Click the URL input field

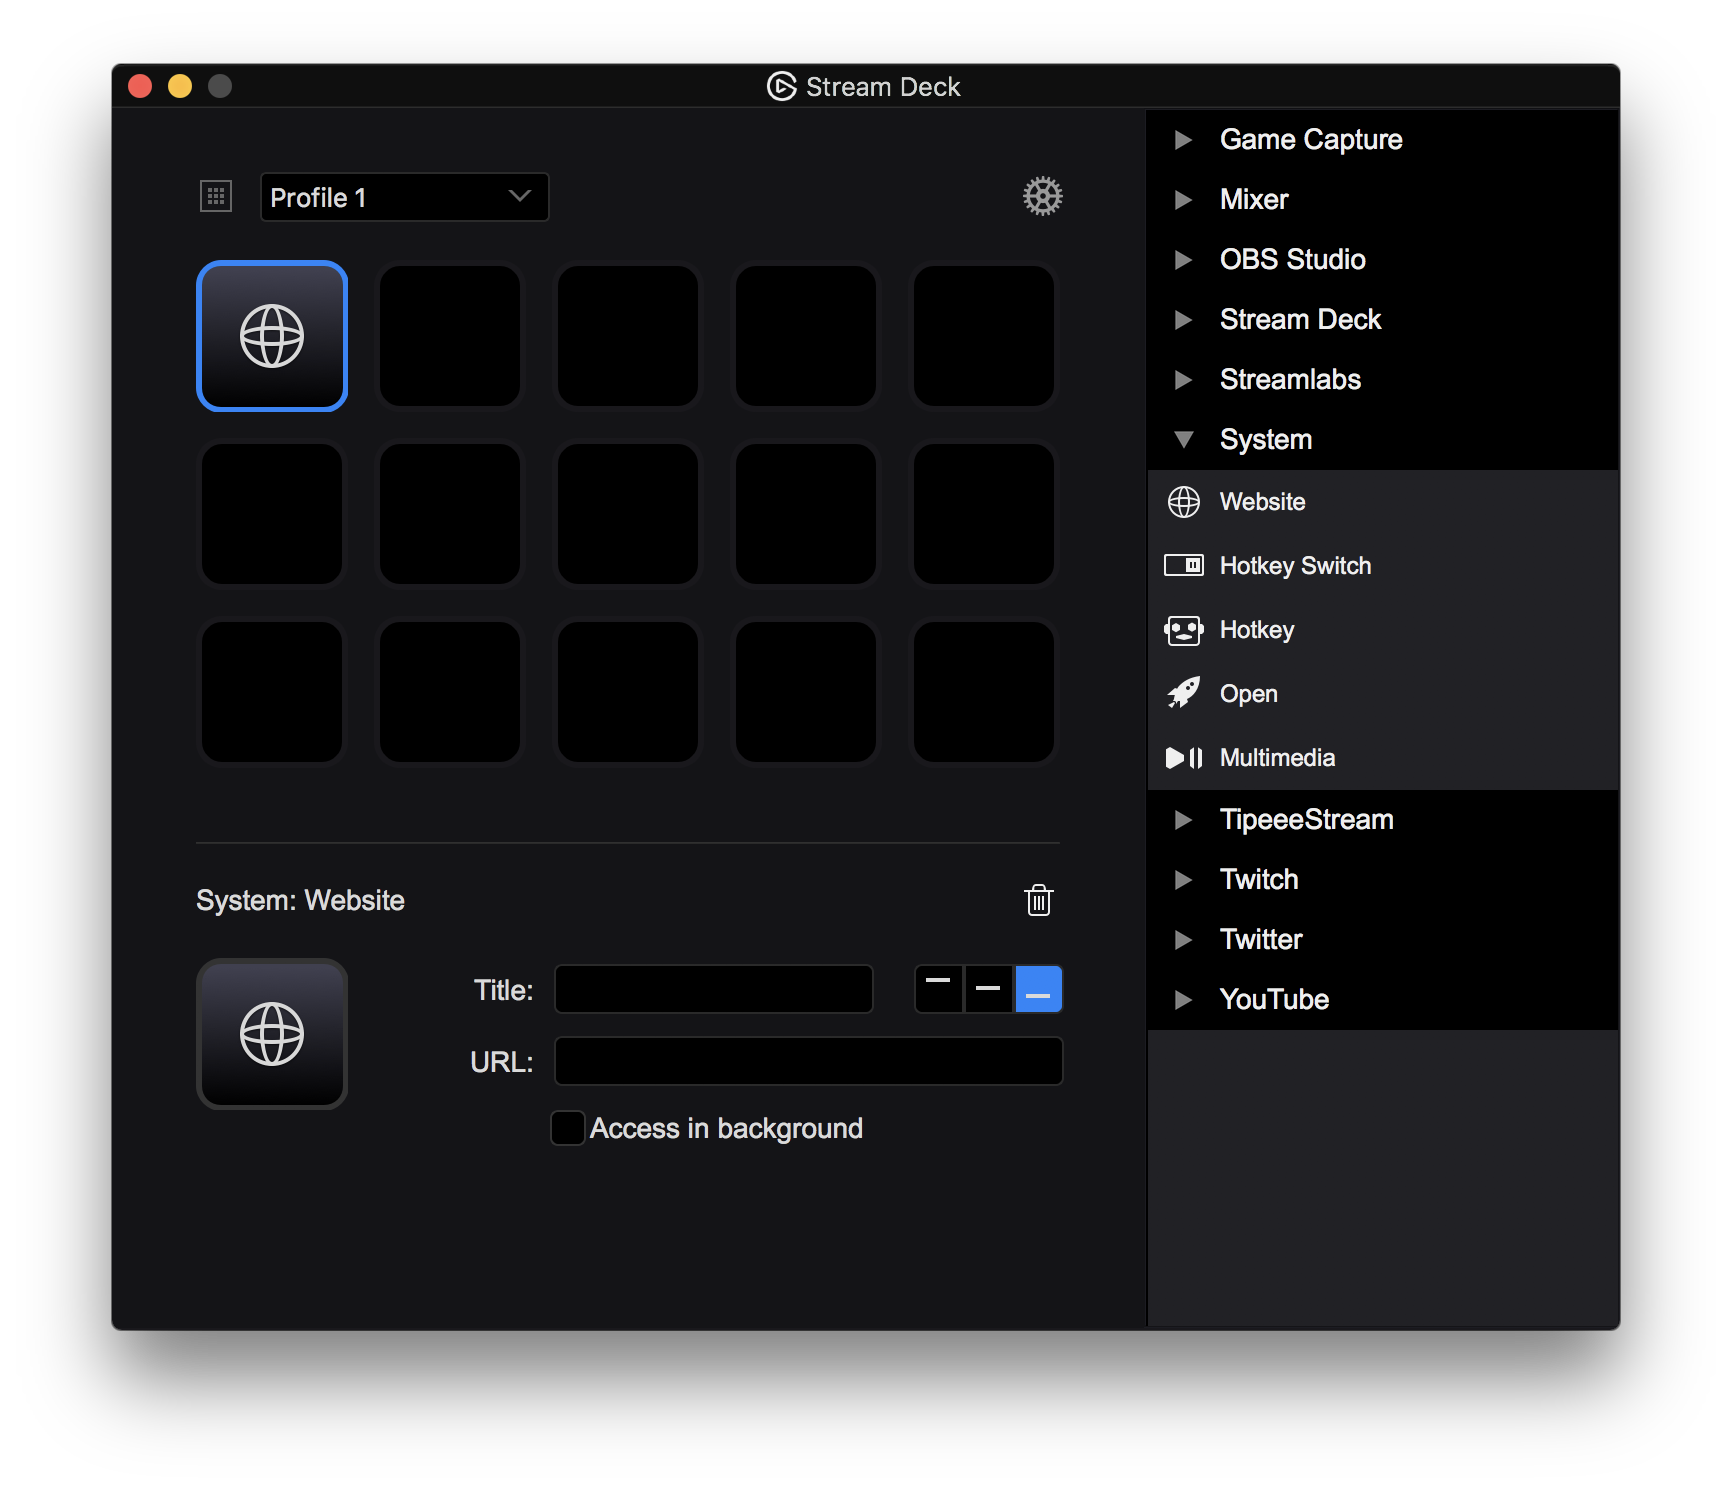pyautogui.click(x=808, y=1061)
